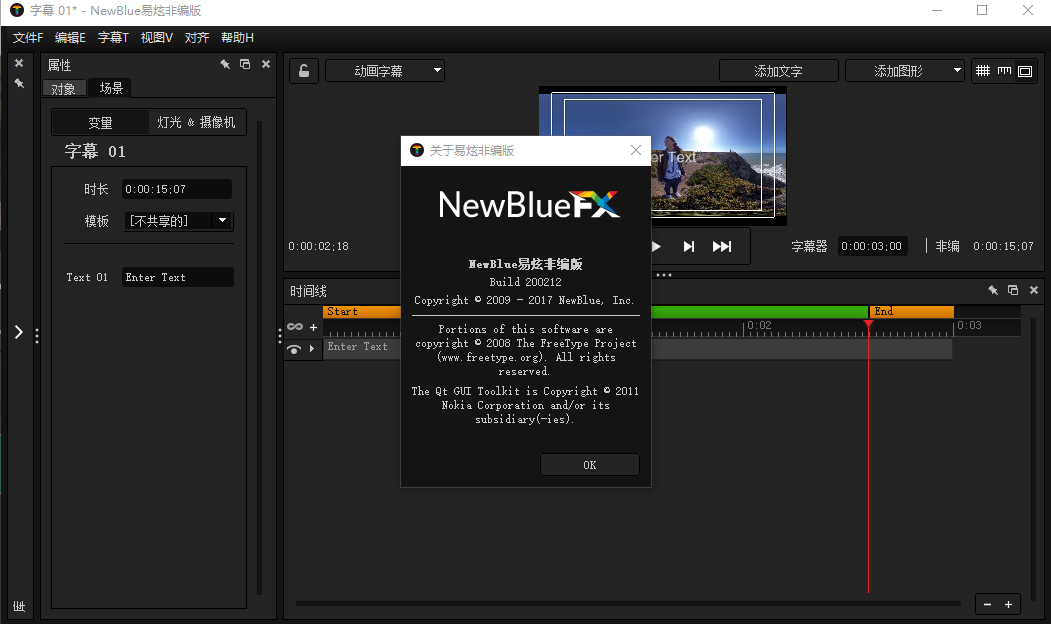Image resolution: width=1051 pixels, height=624 pixels.
Task: Click the 属性 panel vertical scrollbar
Action: click(259, 358)
